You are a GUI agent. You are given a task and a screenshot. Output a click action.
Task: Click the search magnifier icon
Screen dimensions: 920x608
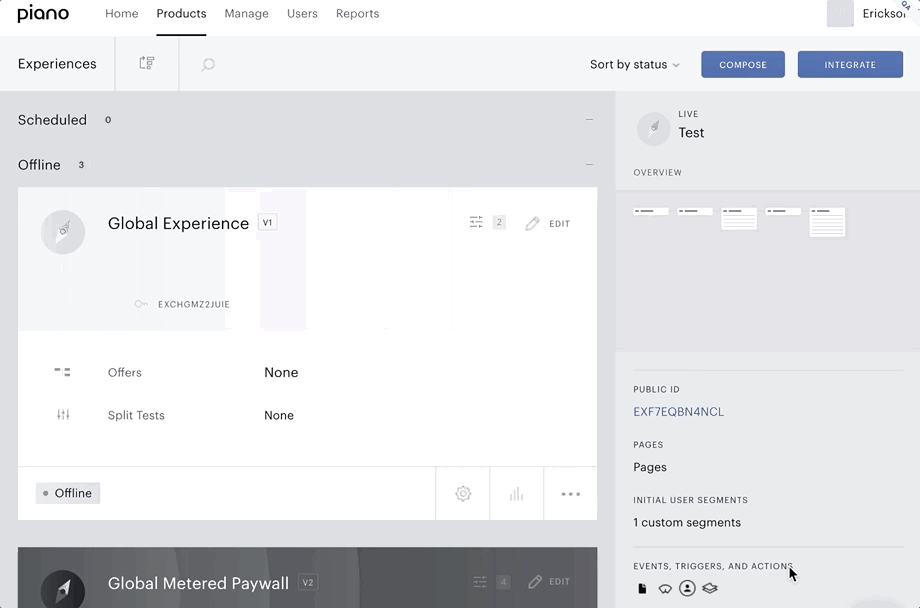pos(208,64)
